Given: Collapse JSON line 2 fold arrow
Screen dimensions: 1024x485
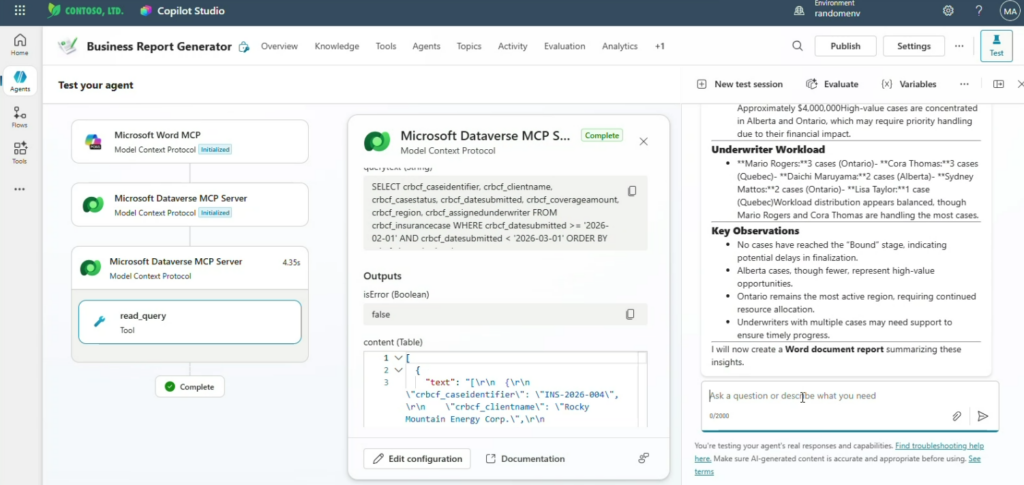Looking at the screenshot, I should (x=398, y=370).
